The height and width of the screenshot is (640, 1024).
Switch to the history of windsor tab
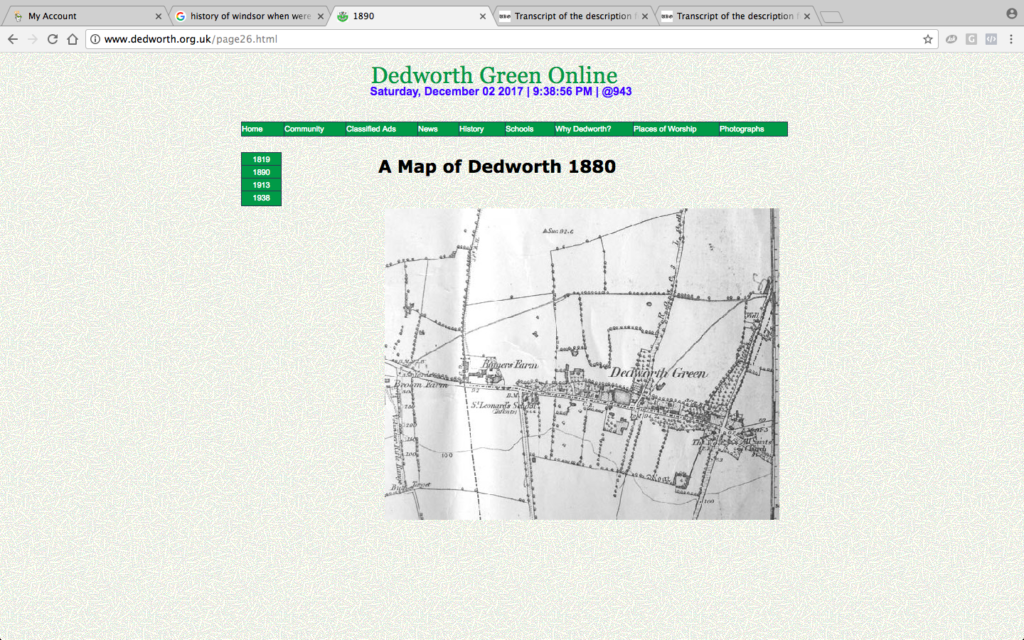(248, 16)
